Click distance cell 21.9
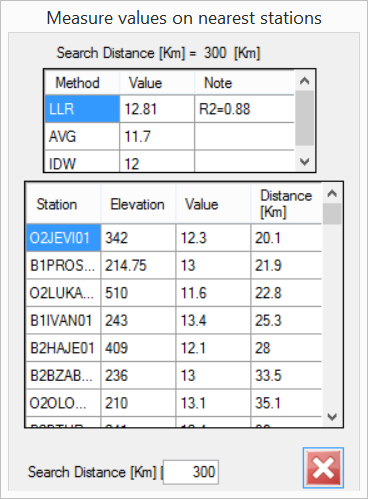 click(286, 265)
